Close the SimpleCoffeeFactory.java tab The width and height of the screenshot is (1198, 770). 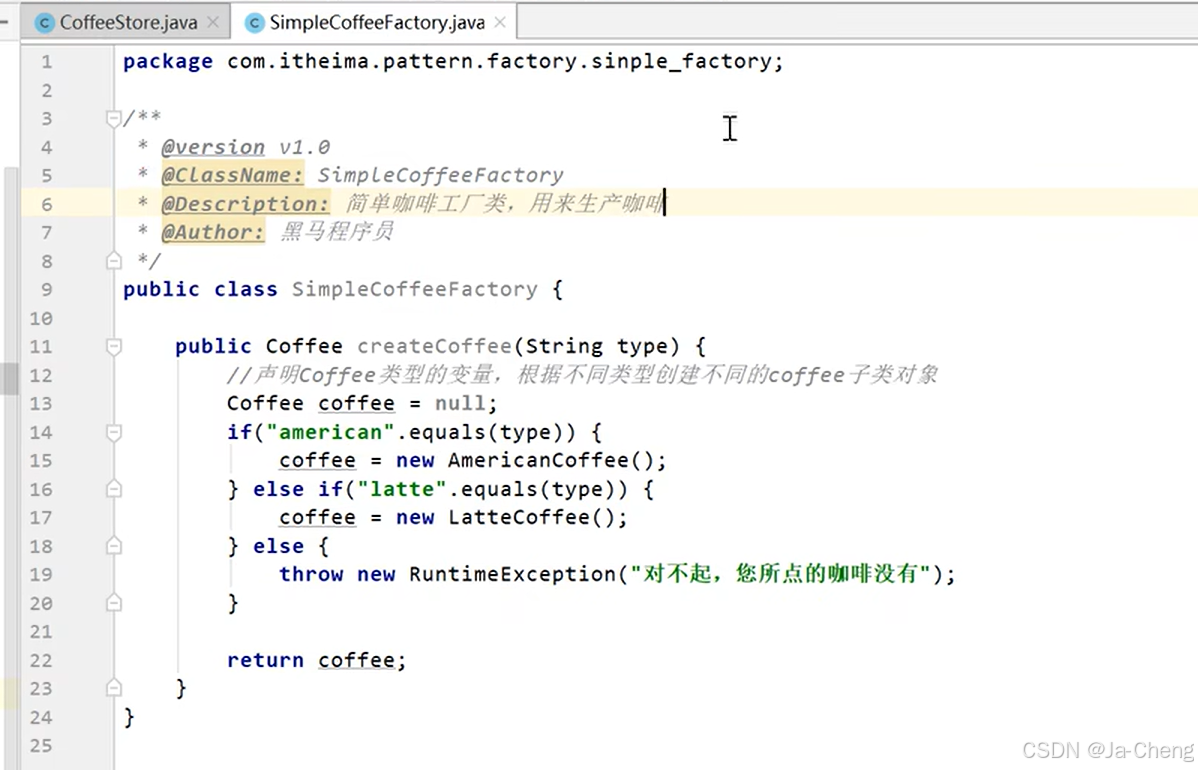click(x=500, y=23)
